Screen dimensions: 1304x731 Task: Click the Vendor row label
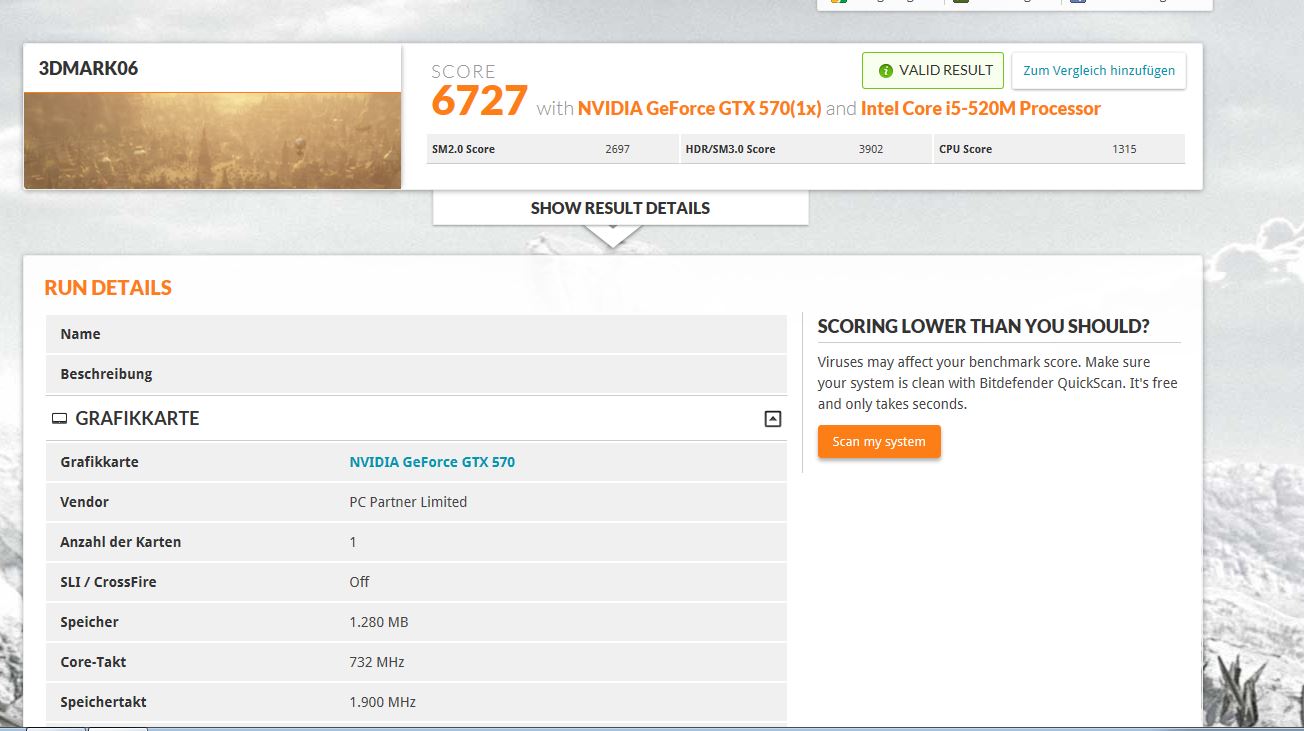[84, 502]
